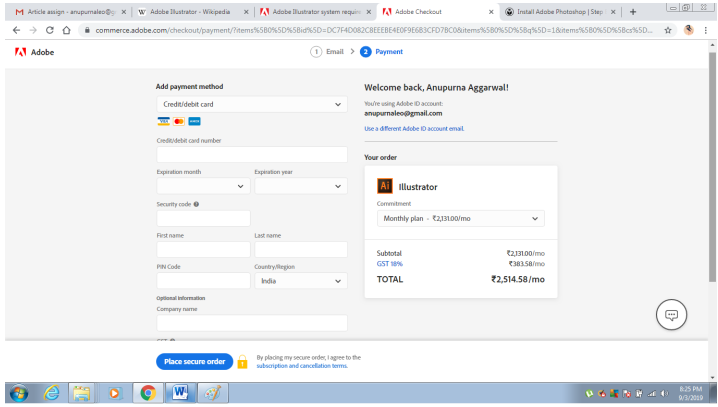Open a new browser tab

click(633, 12)
